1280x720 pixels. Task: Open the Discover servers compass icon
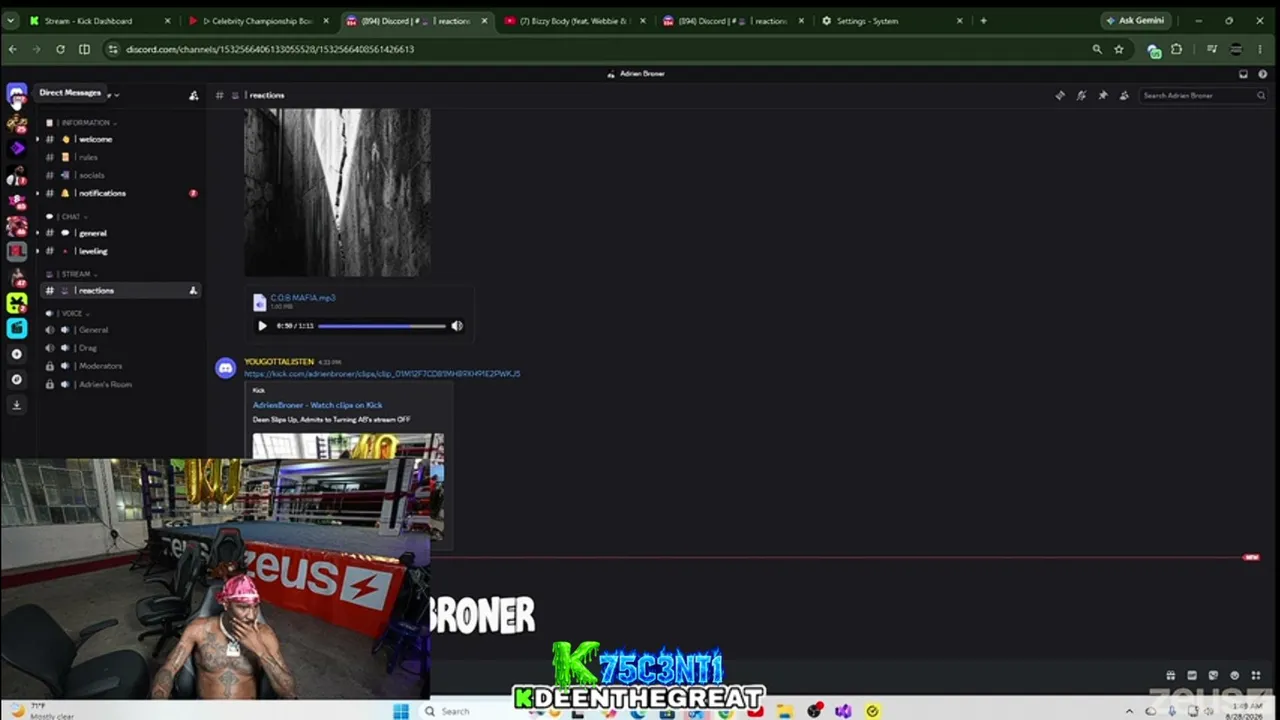(x=16, y=379)
